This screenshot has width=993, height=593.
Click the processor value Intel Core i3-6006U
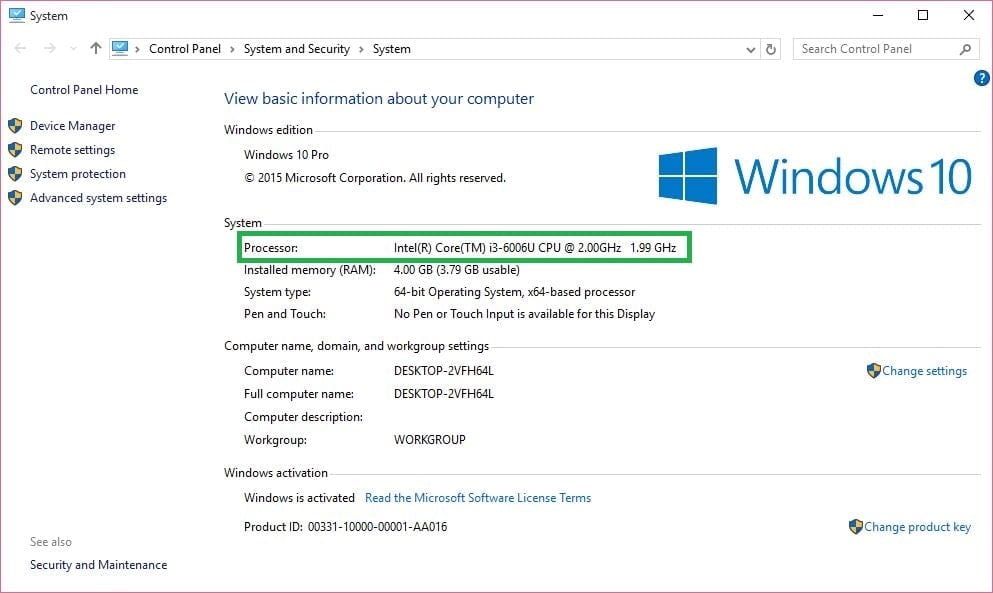coord(535,248)
